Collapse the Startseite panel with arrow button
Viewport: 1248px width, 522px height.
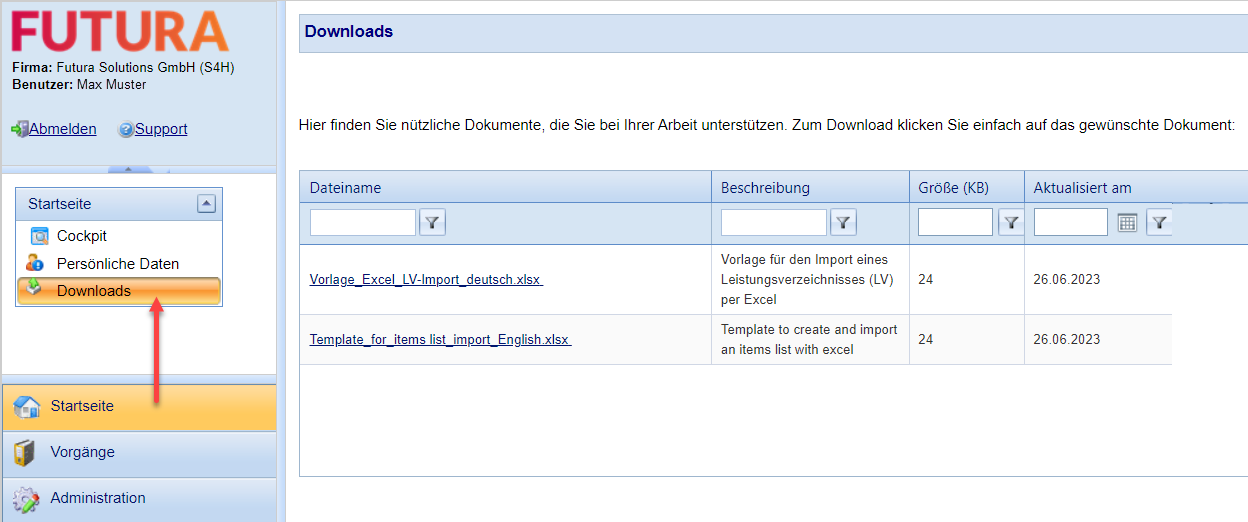(206, 204)
